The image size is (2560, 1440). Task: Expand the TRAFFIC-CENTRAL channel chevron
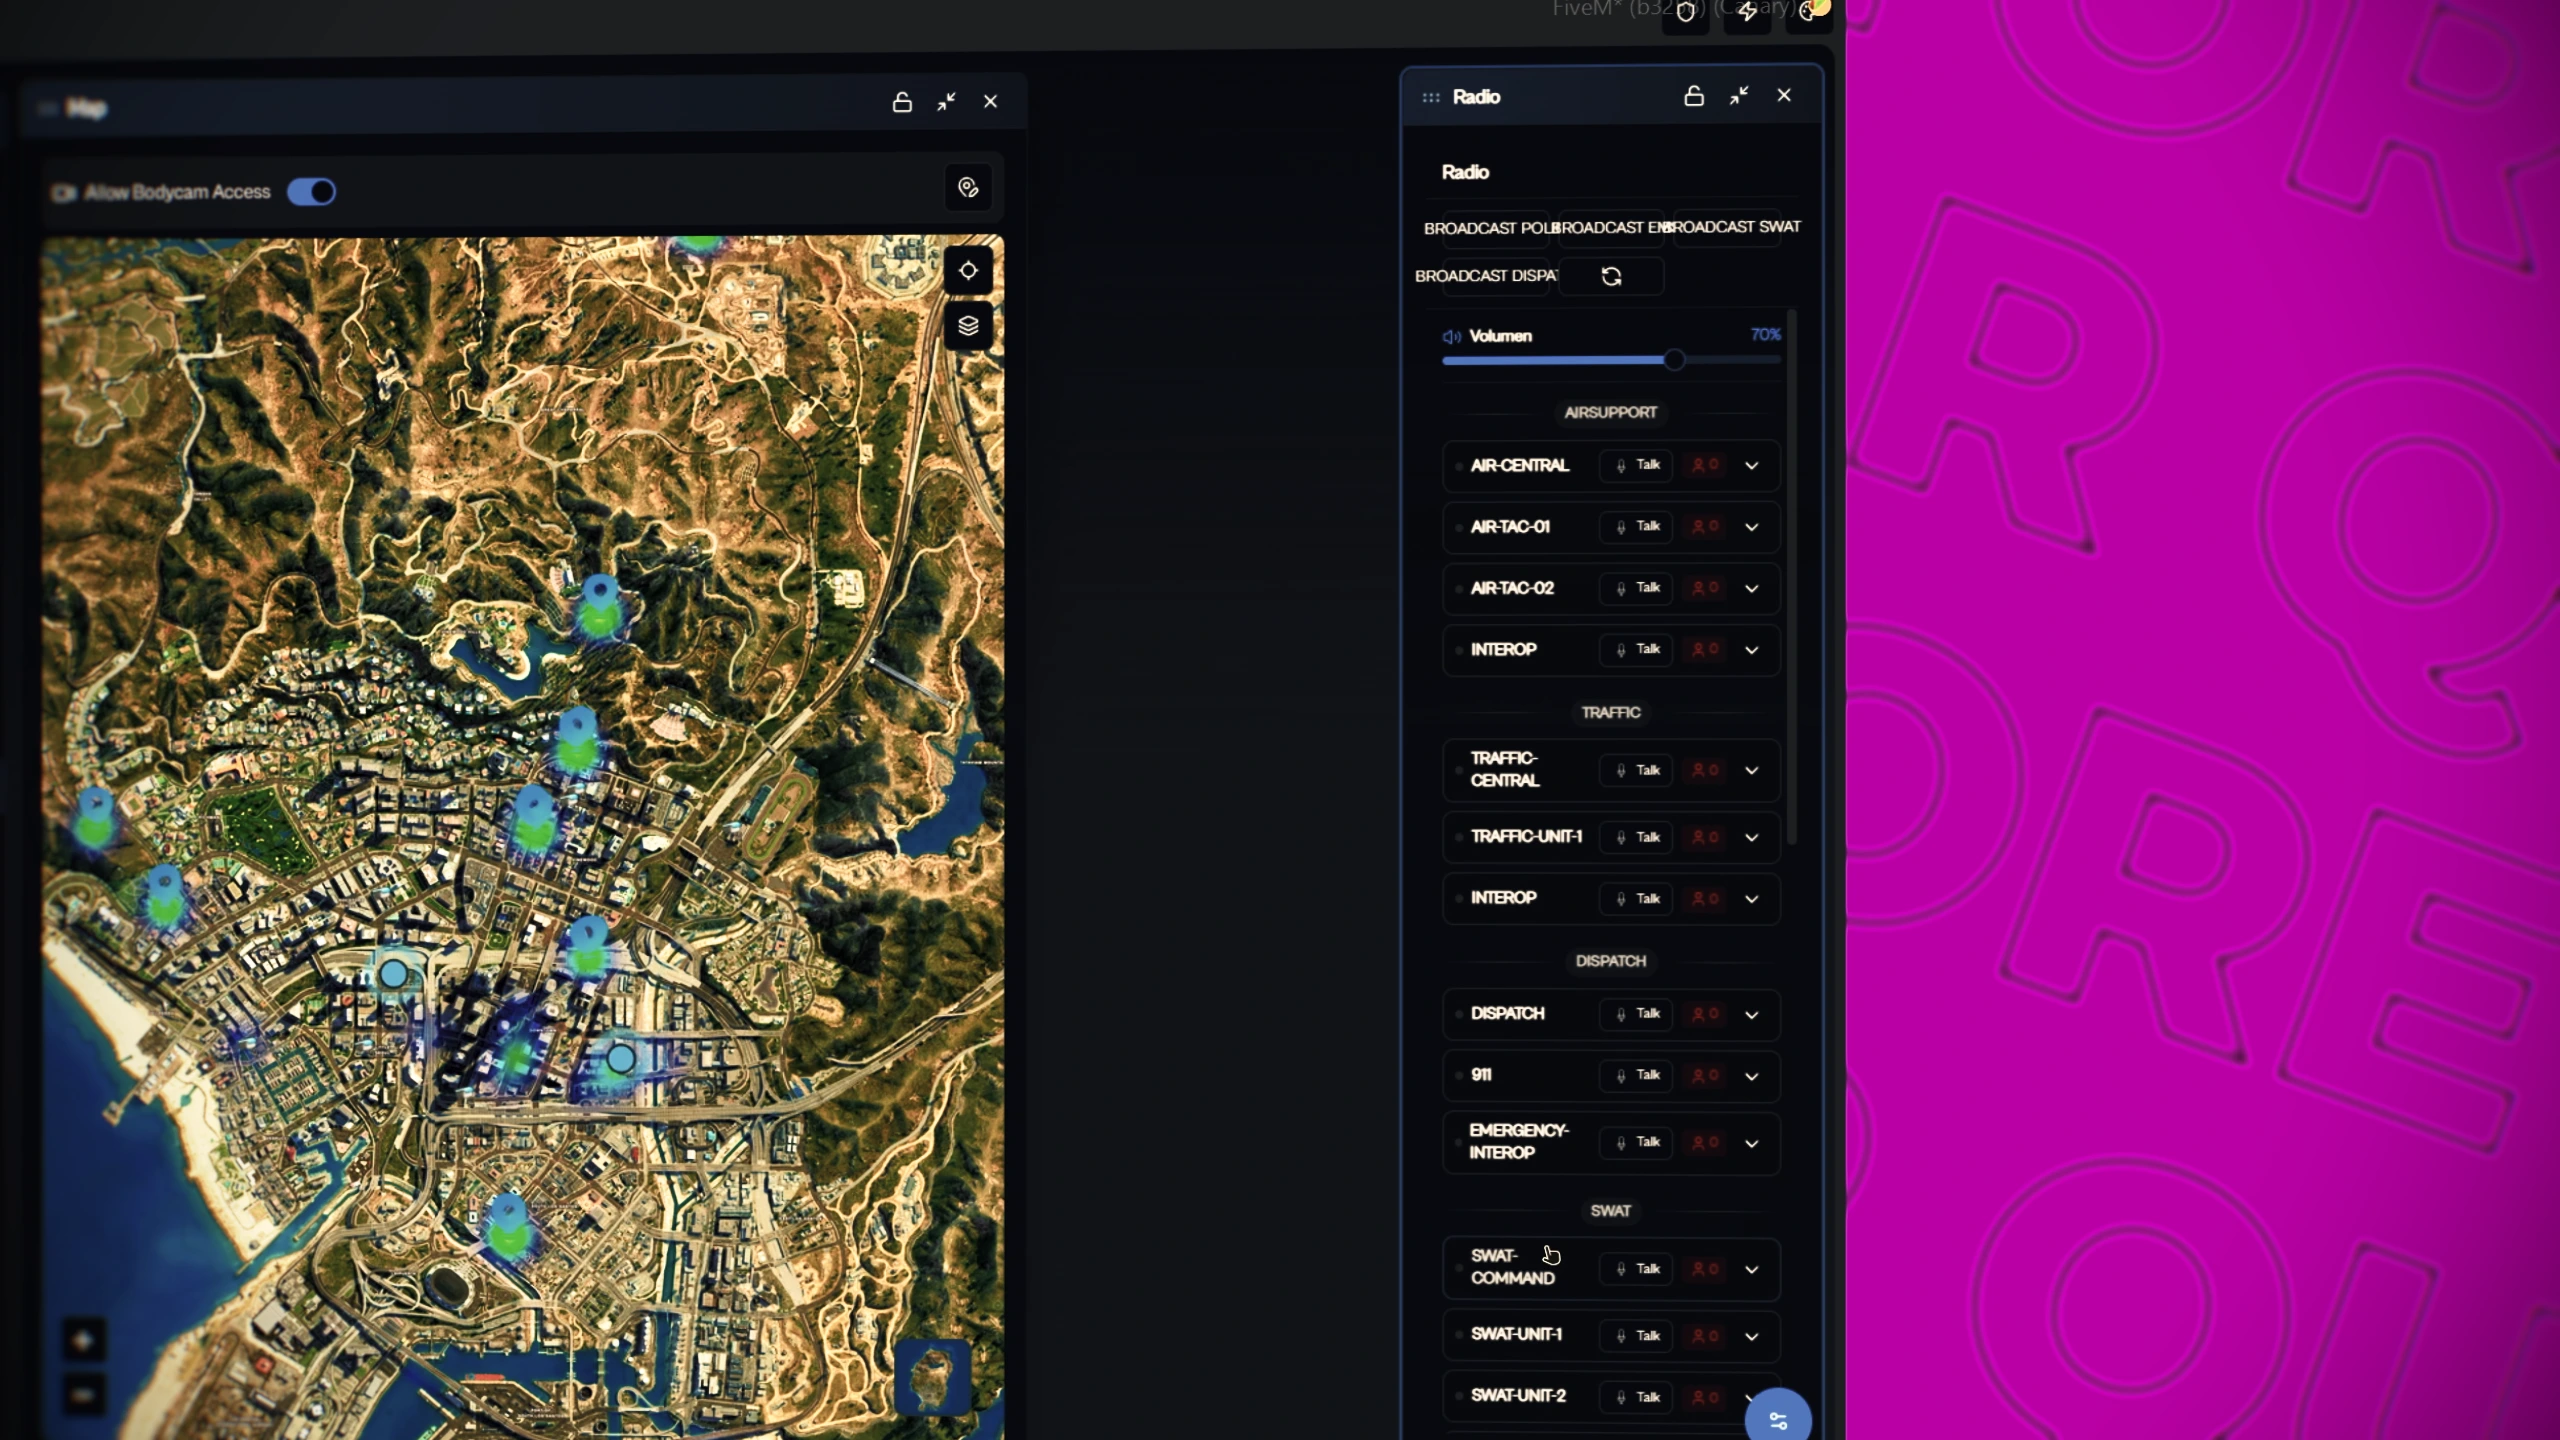1752,771
